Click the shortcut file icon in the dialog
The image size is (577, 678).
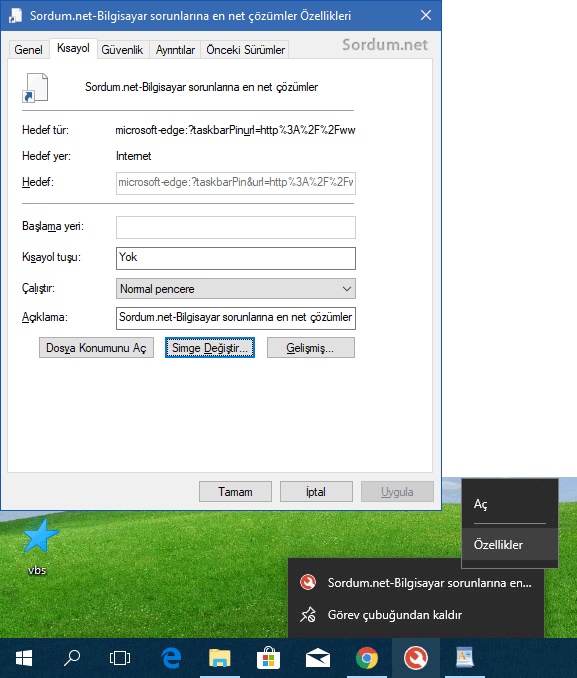[x=35, y=88]
